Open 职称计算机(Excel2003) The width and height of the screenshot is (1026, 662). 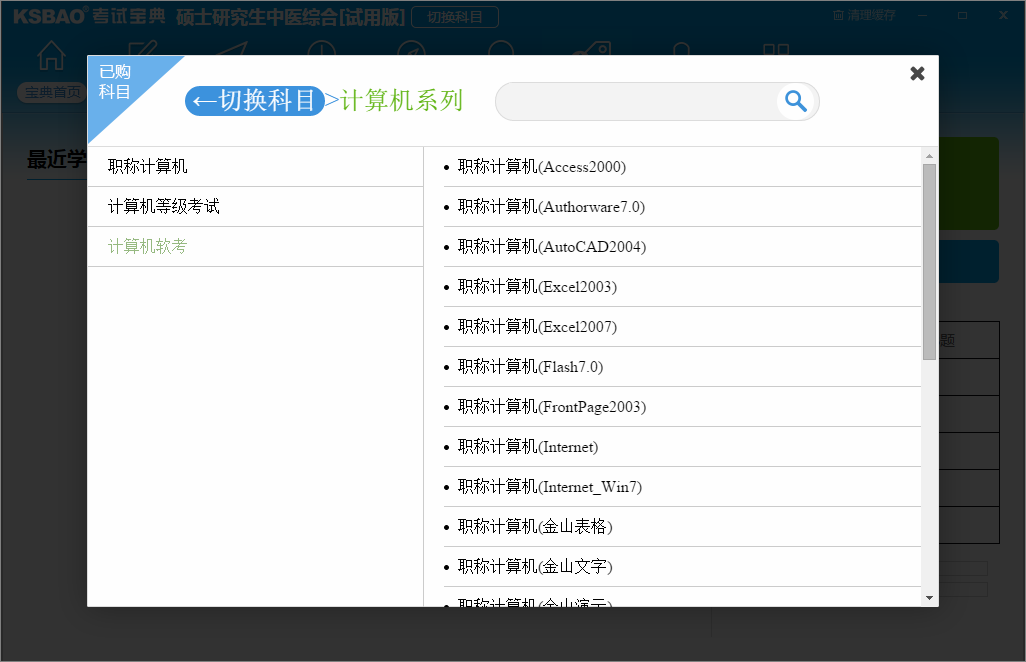682,287
